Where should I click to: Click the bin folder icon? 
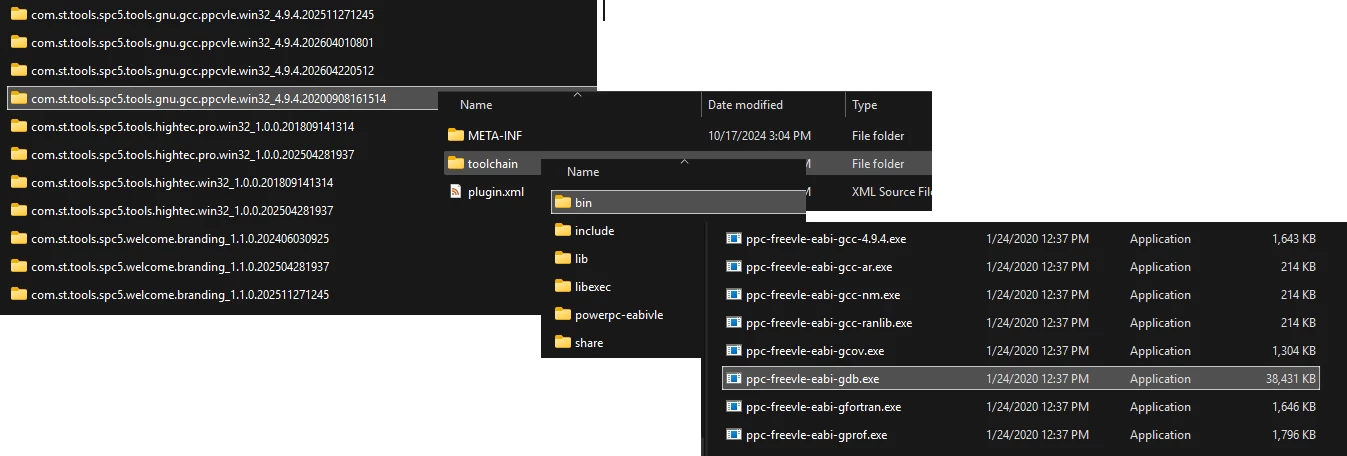tap(562, 202)
